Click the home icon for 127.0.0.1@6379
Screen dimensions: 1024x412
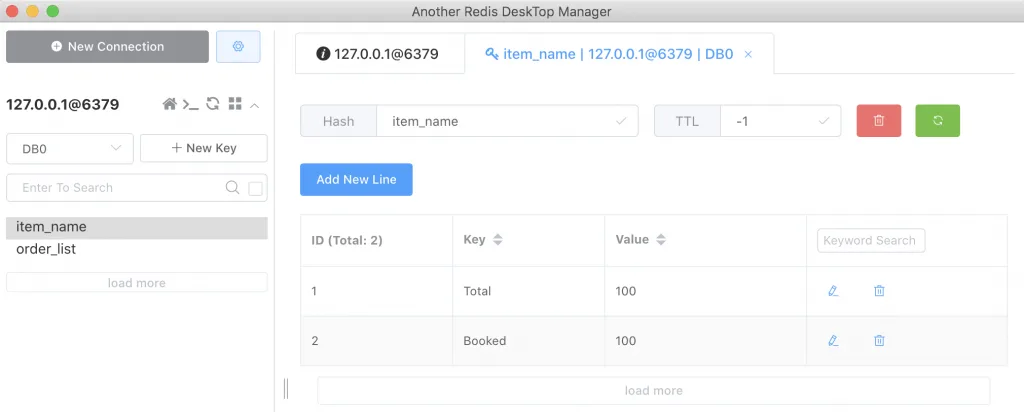[x=170, y=104]
